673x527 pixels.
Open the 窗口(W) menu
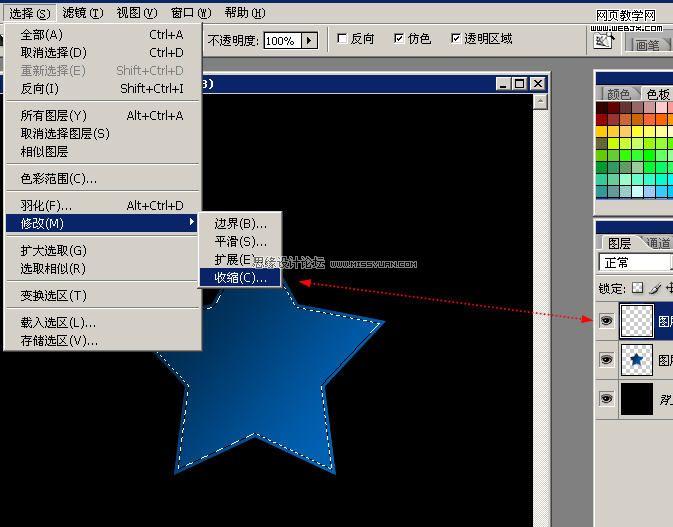click(191, 13)
